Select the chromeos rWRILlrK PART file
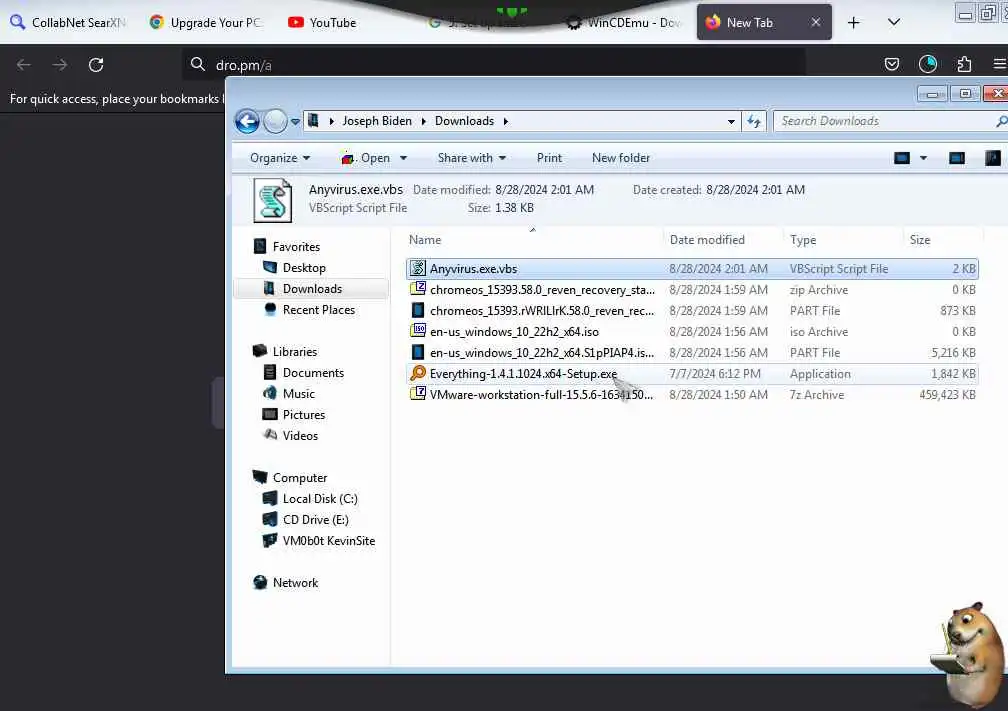Viewport: 1008px width, 711px height. (x=692, y=310)
